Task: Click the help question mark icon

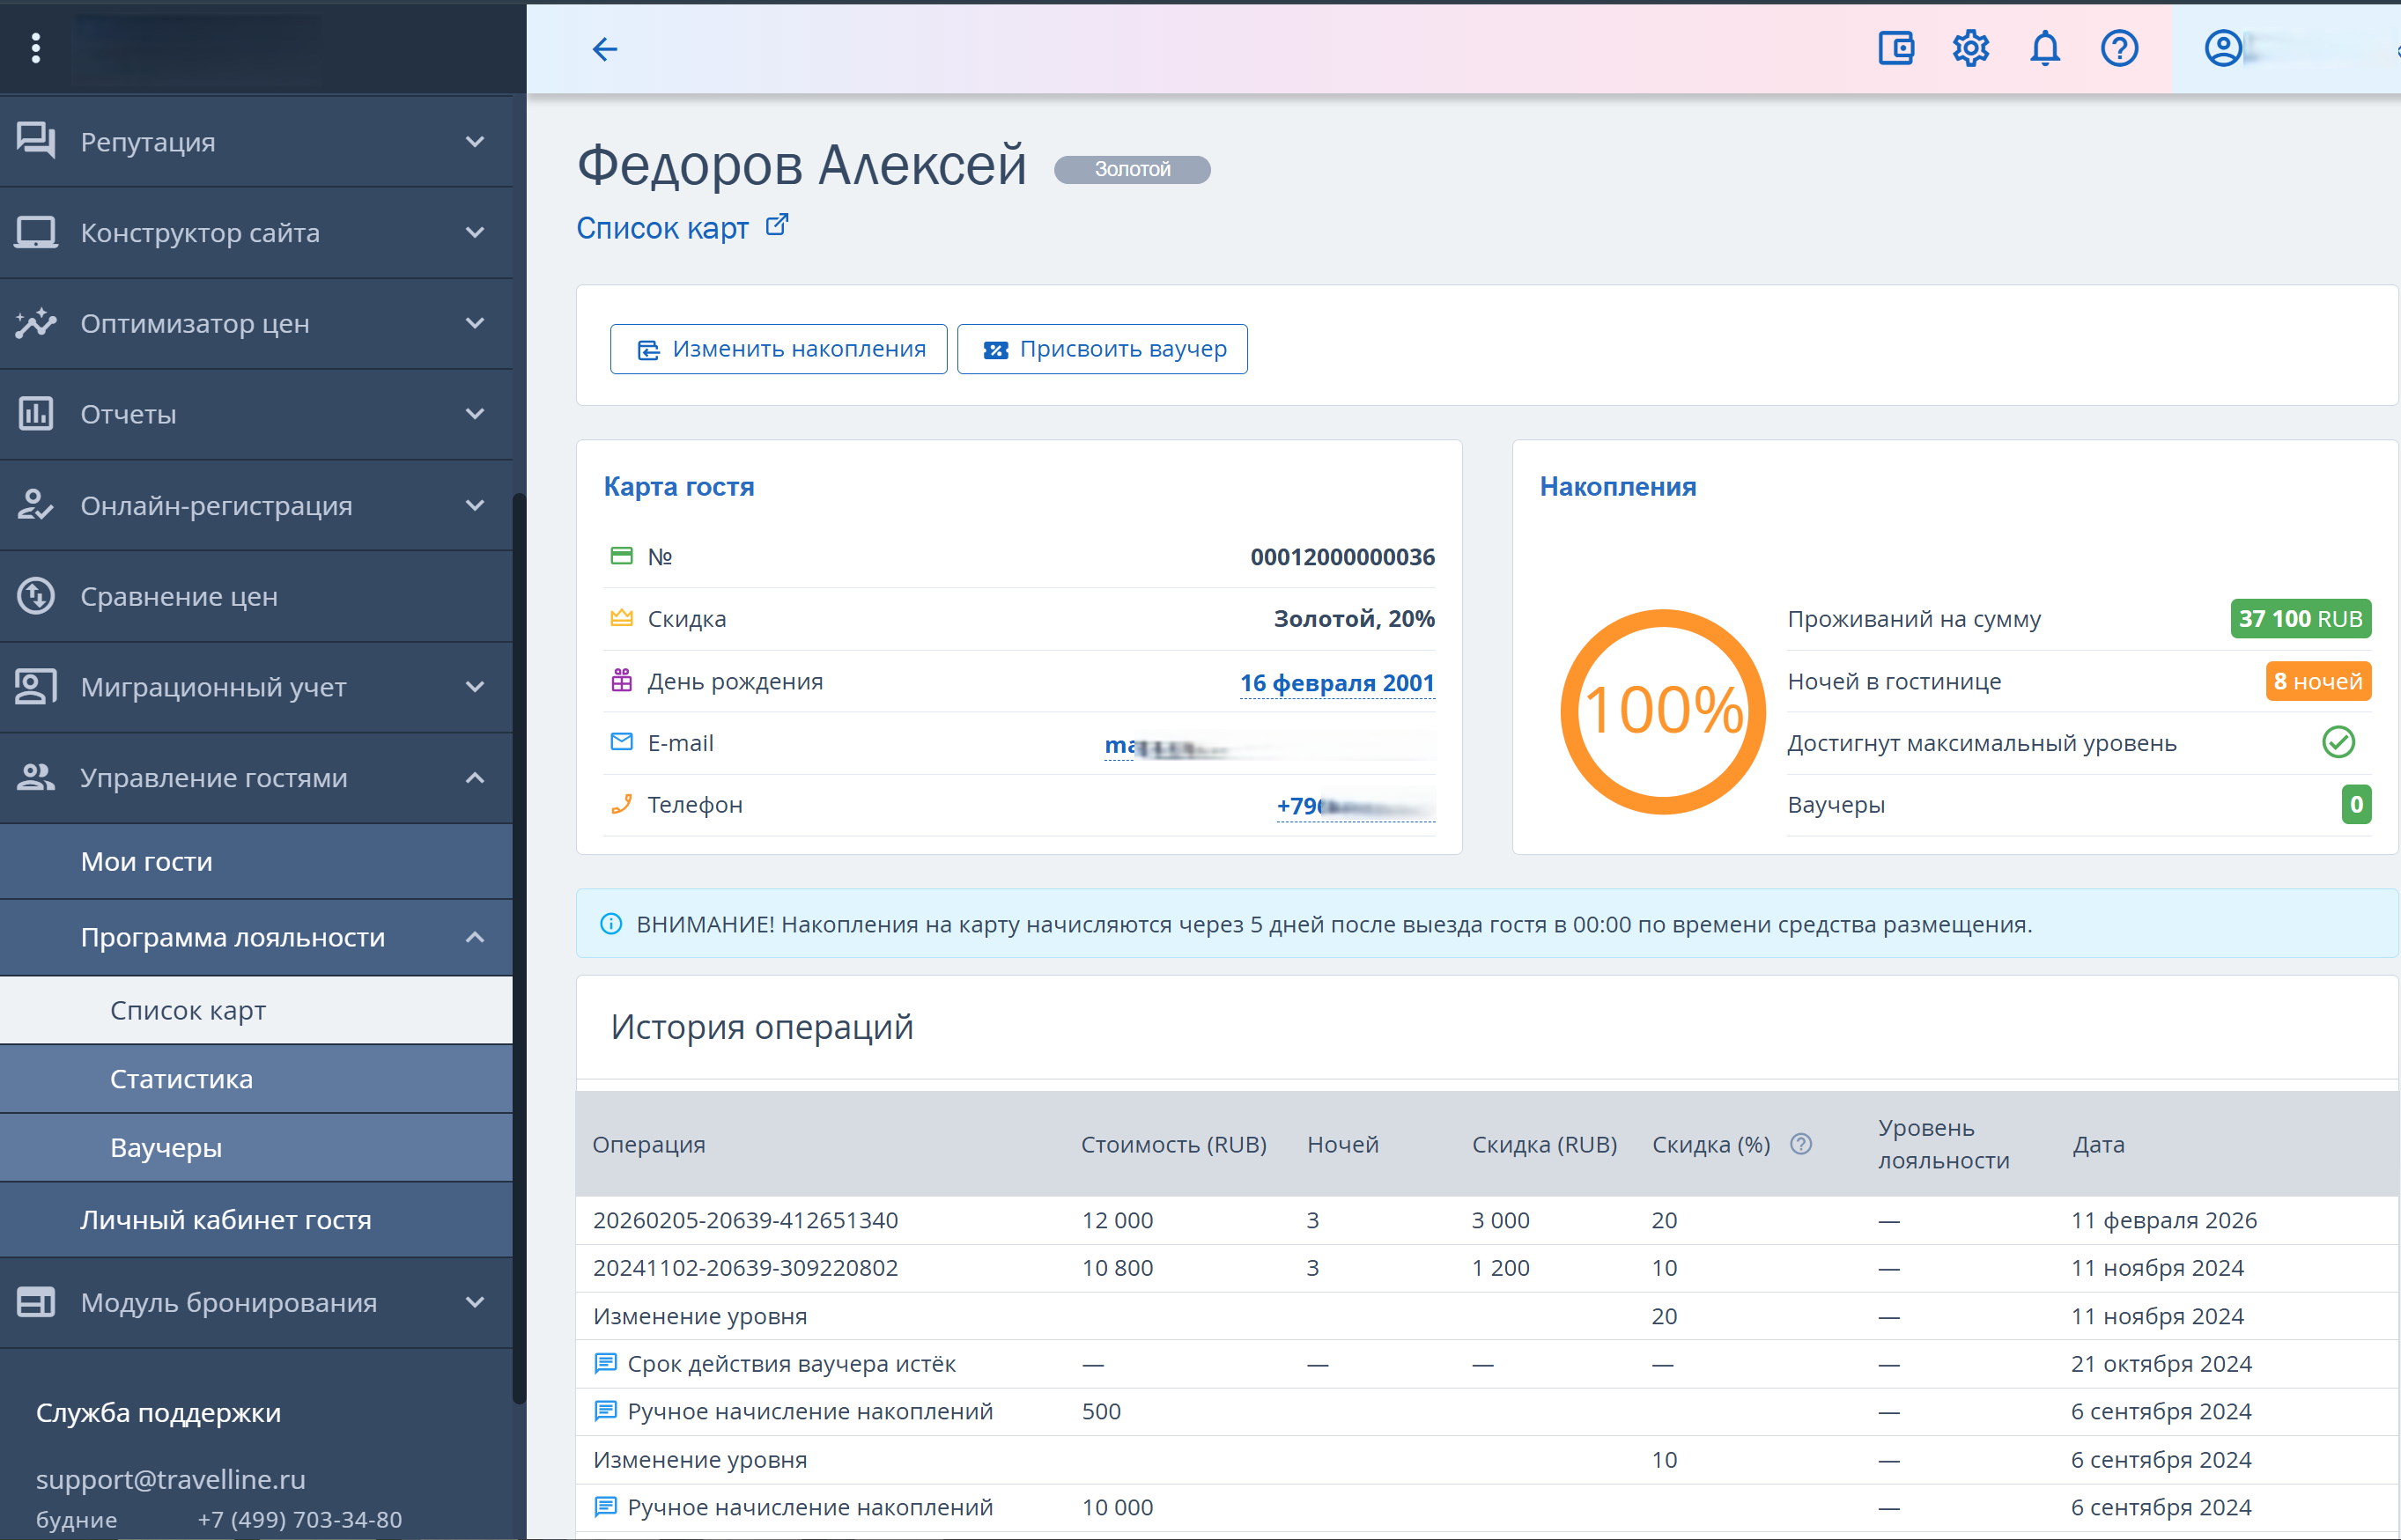Action: click(2118, 48)
